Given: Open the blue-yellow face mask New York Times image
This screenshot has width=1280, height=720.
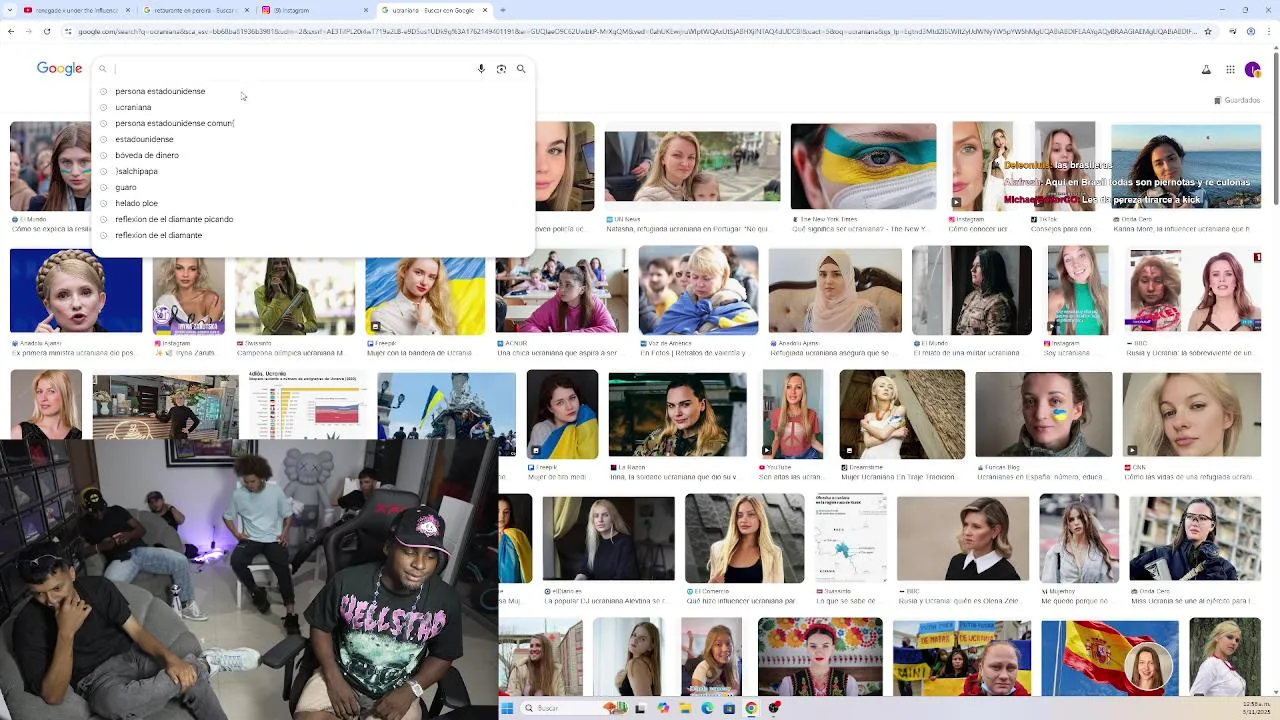Looking at the screenshot, I should (863, 166).
